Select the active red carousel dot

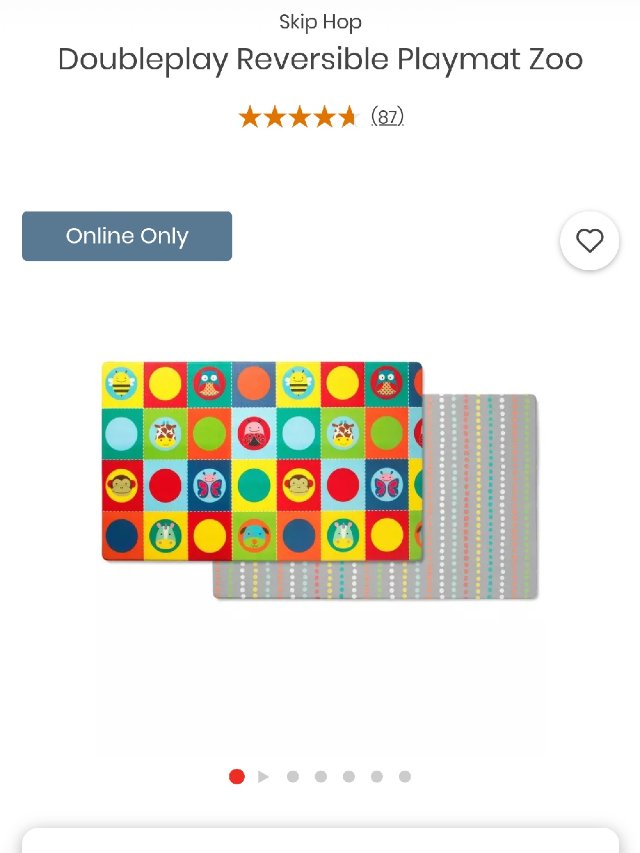237,776
